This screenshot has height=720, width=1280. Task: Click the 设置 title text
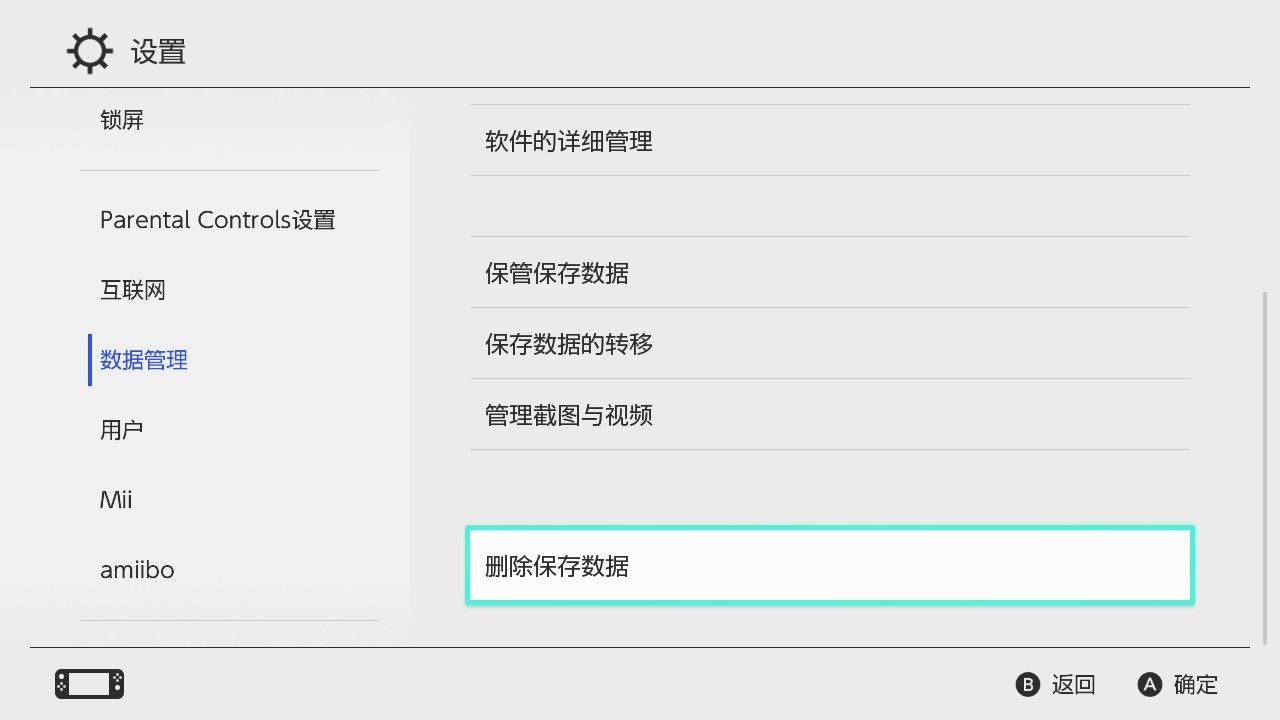(x=158, y=52)
